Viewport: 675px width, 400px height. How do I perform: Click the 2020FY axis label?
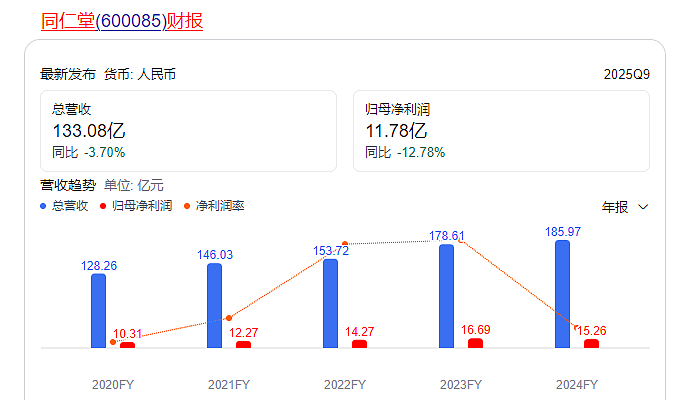pyautogui.click(x=113, y=384)
